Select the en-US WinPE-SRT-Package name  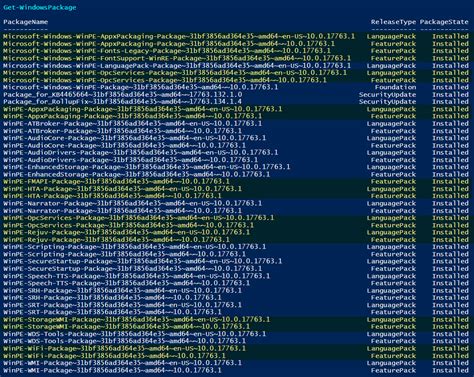click(122, 305)
